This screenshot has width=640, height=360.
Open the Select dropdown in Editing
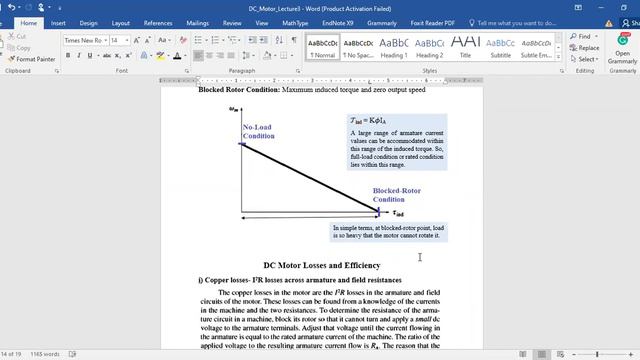584,59
